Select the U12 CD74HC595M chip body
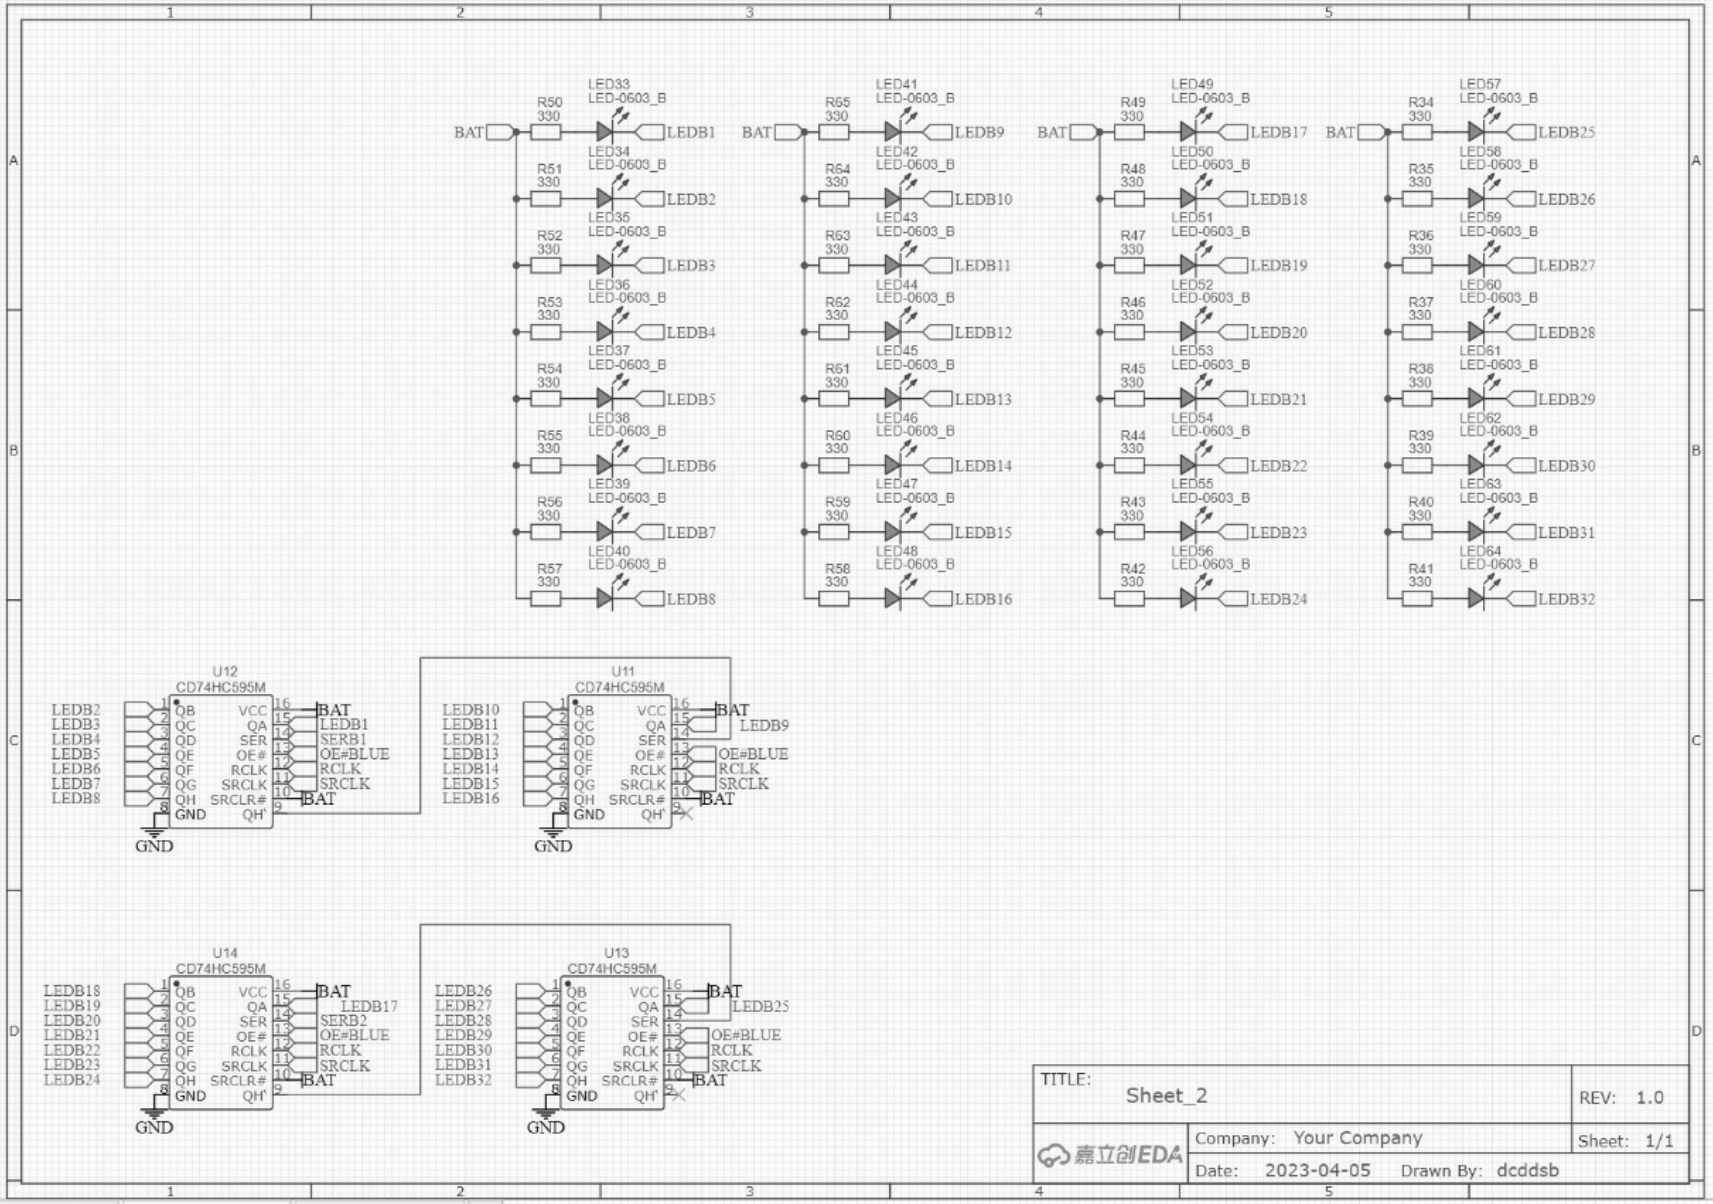This screenshot has width=1713, height=1204. point(221,762)
